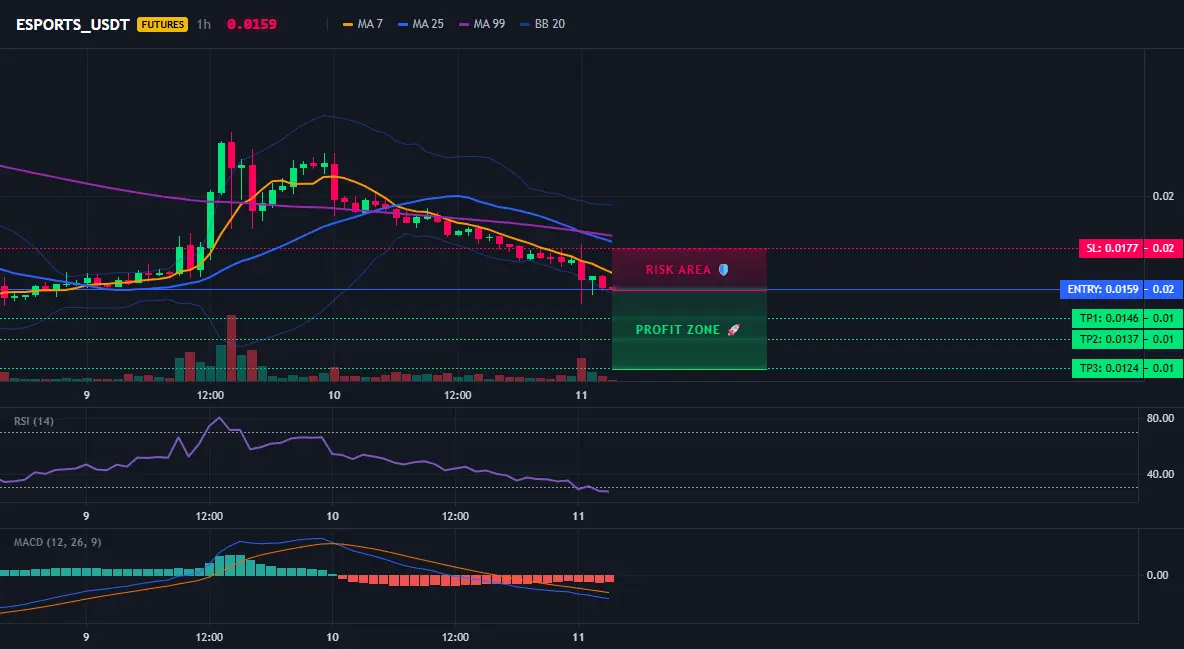Click the TP3: 0.0124 target label
Viewport: 1184px width, 649px height.
(x=1108, y=369)
